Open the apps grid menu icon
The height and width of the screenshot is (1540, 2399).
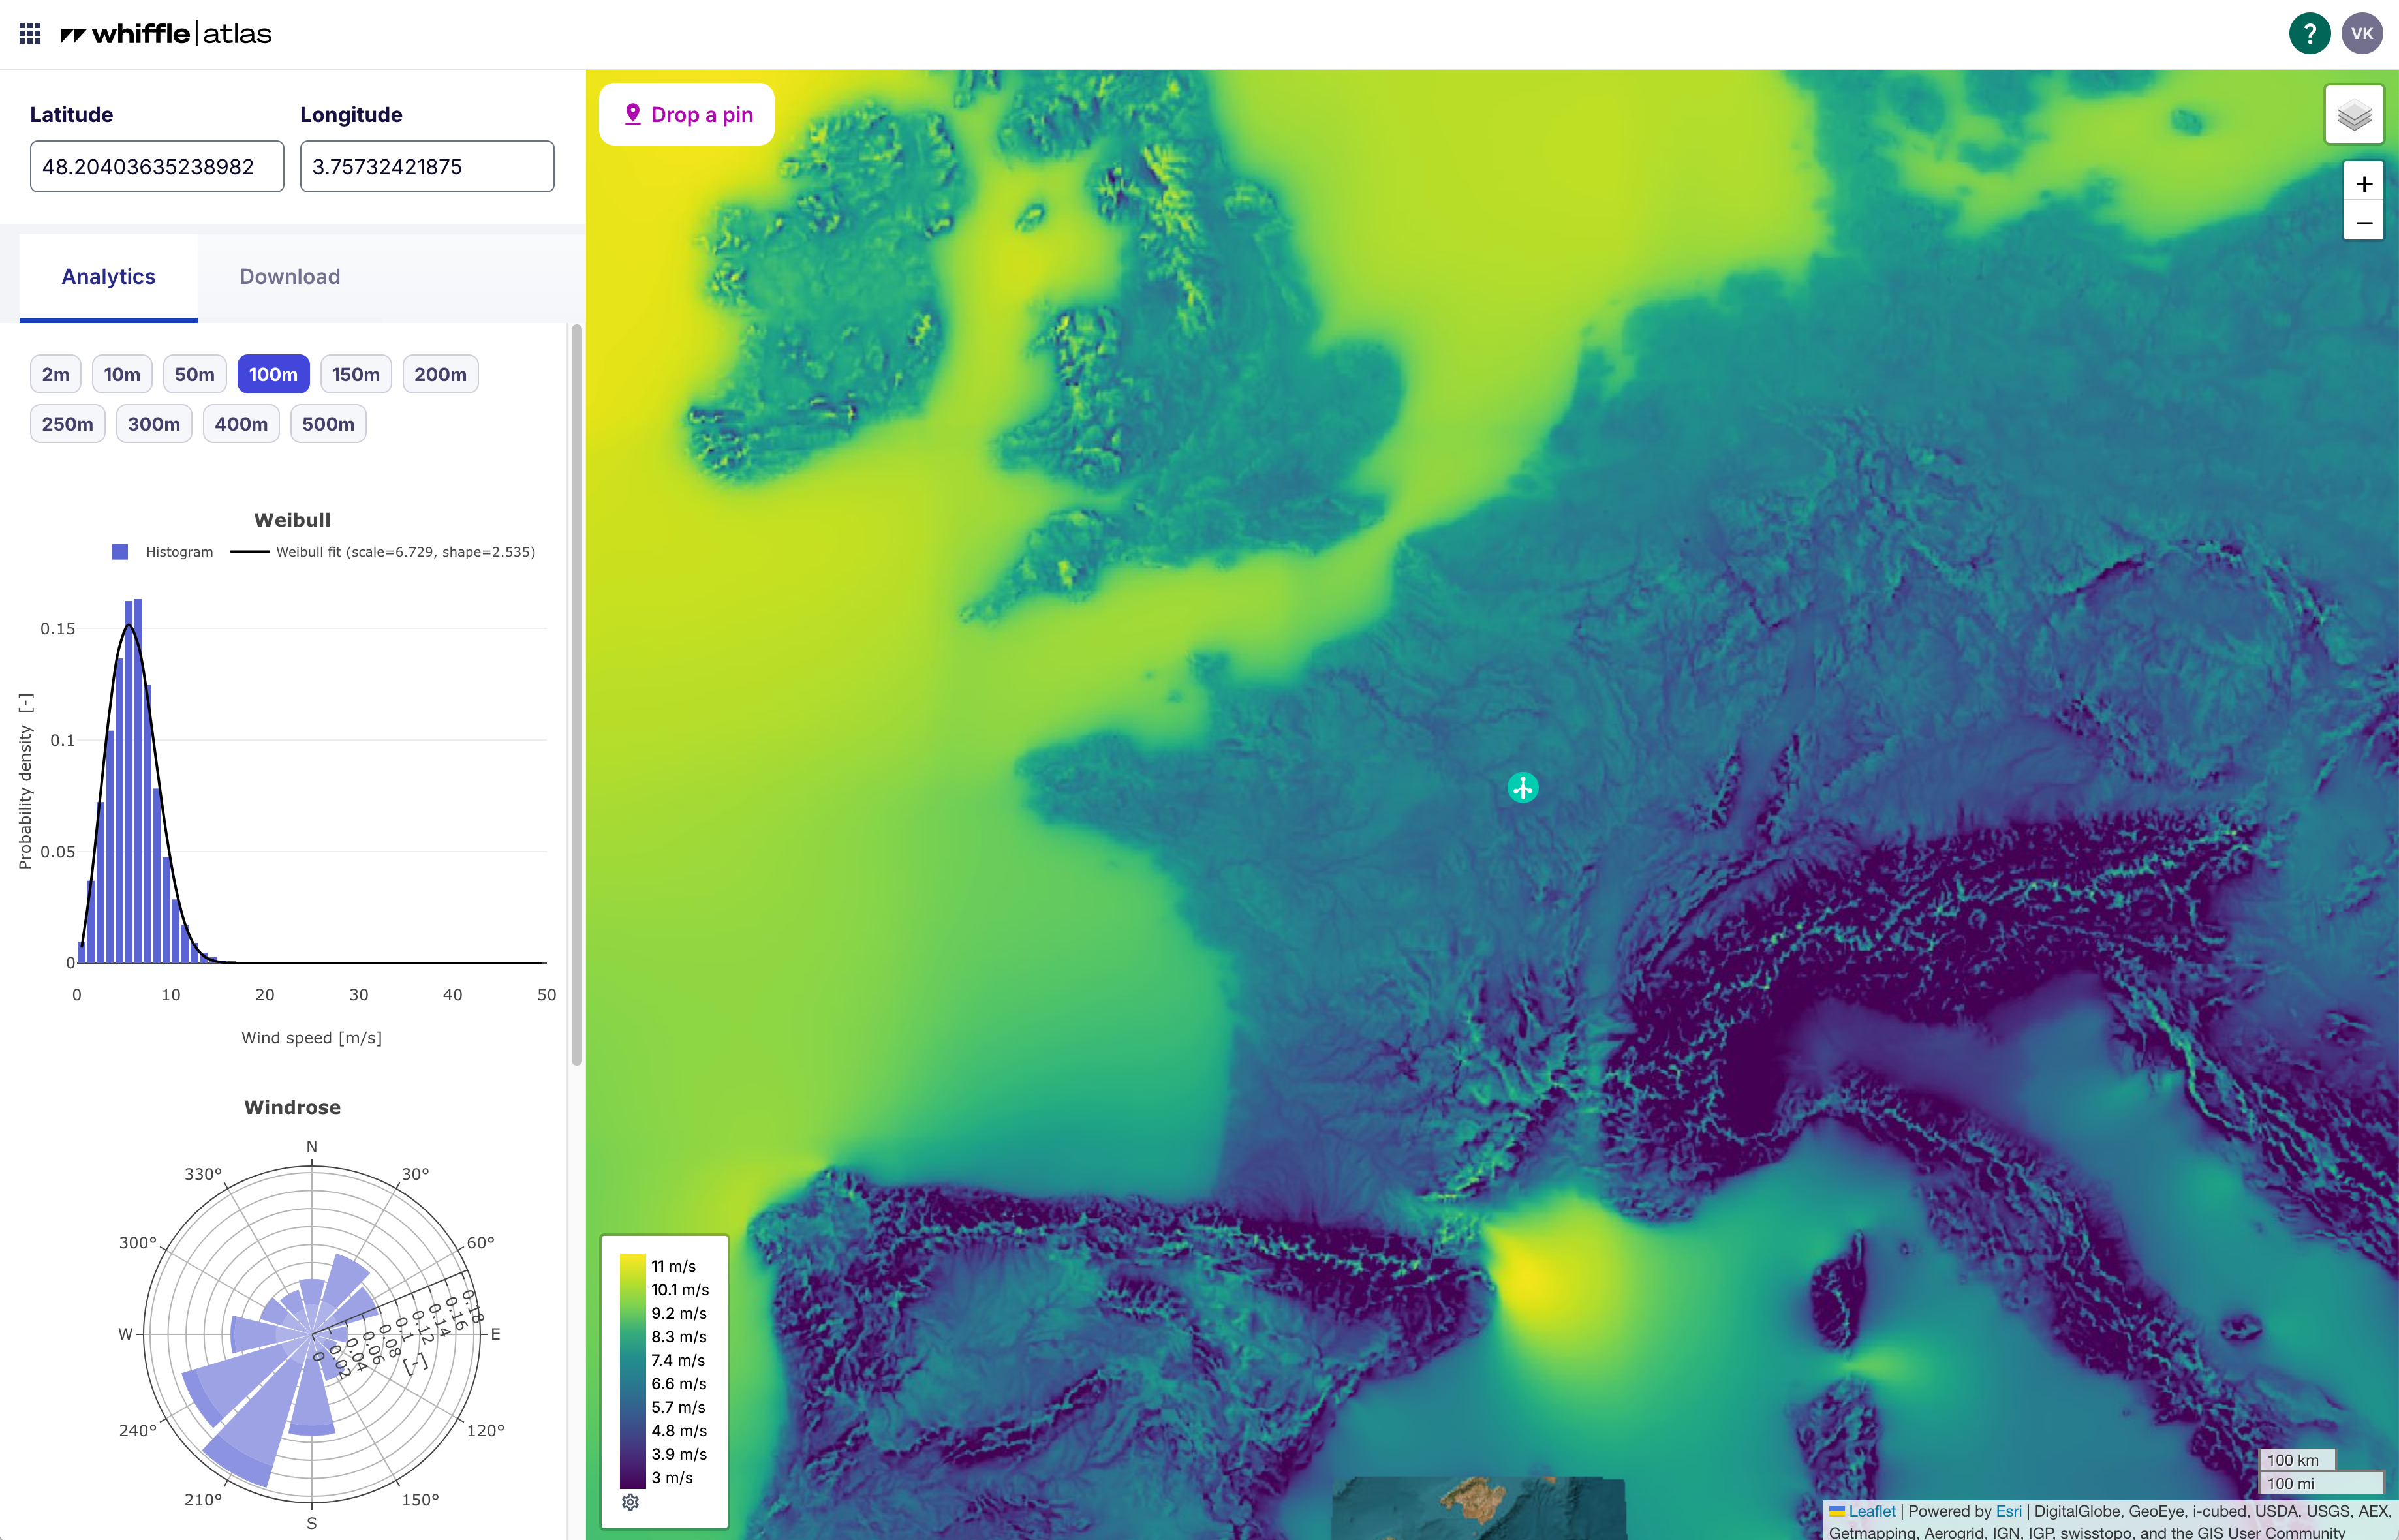(x=30, y=34)
